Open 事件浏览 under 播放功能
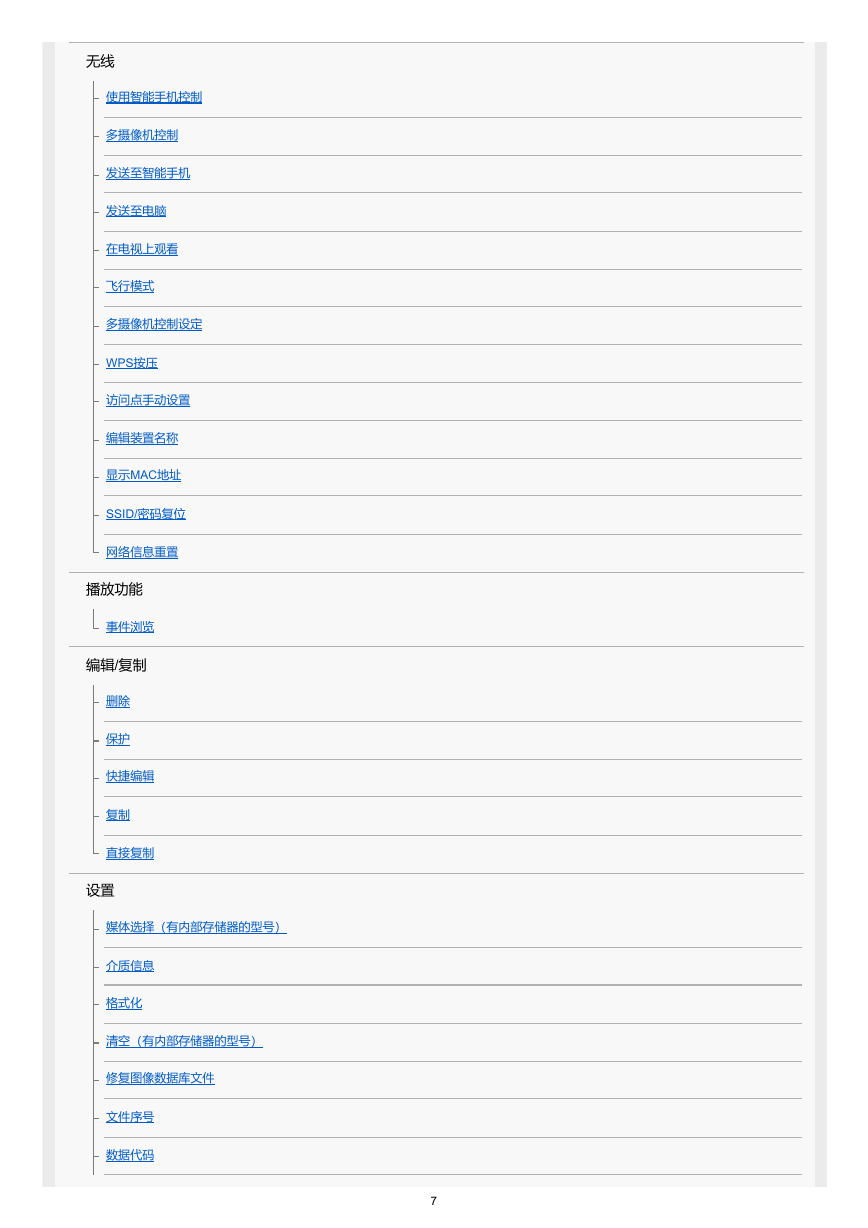The height and width of the screenshot is (1228, 868). point(130,627)
